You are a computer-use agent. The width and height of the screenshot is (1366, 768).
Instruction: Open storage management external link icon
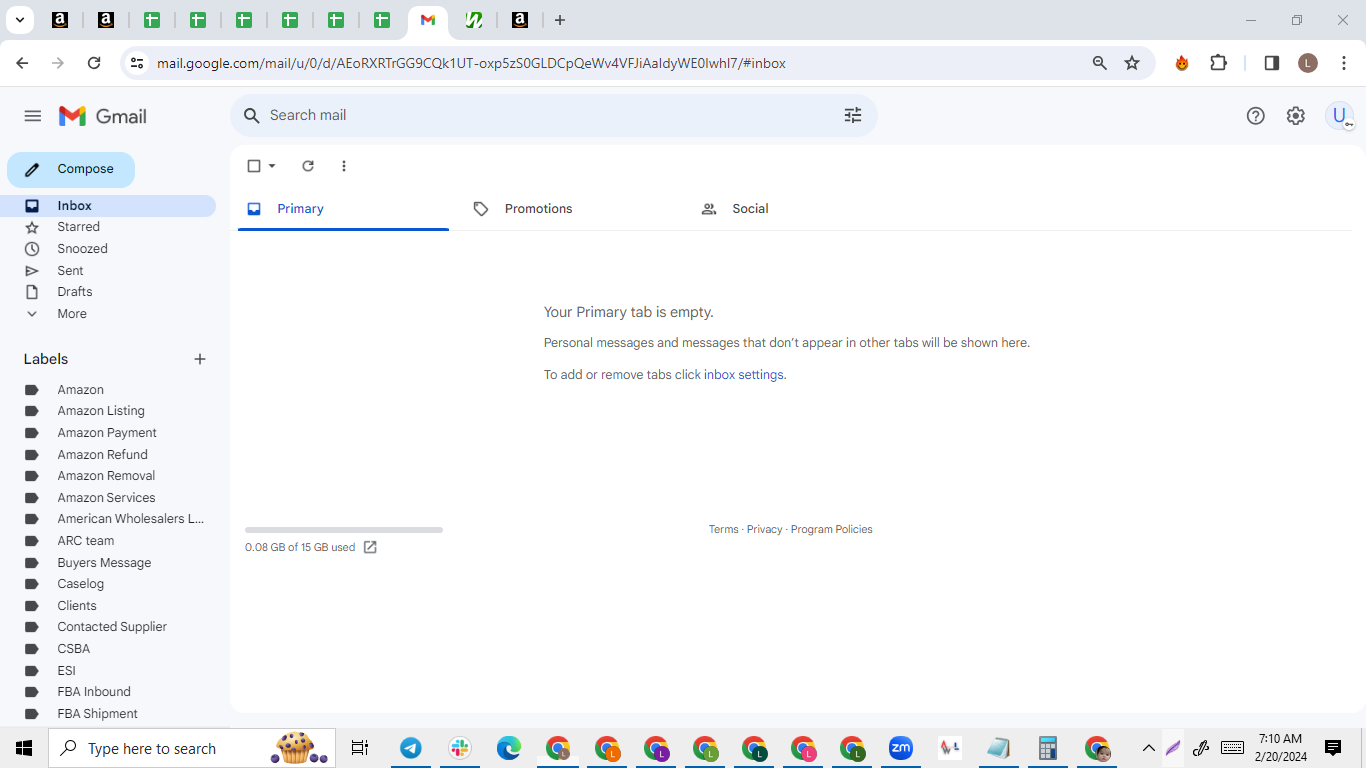pos(370,547)
